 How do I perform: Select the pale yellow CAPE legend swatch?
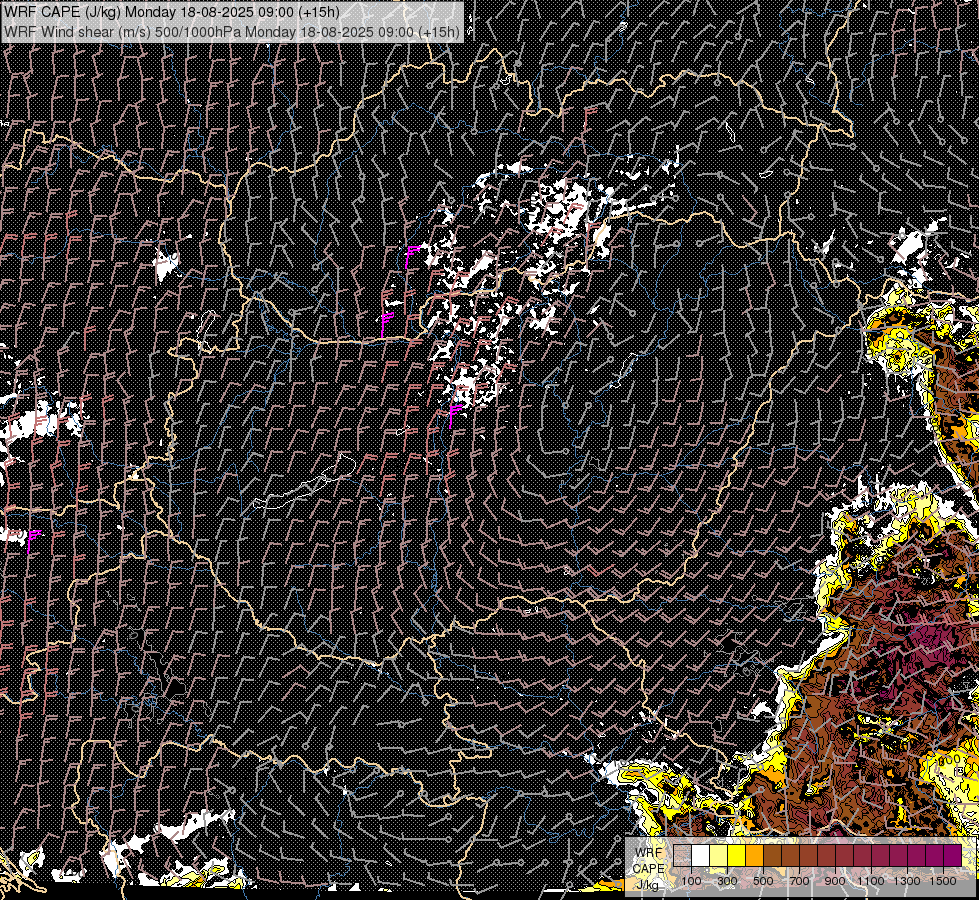tap(719, 855)
